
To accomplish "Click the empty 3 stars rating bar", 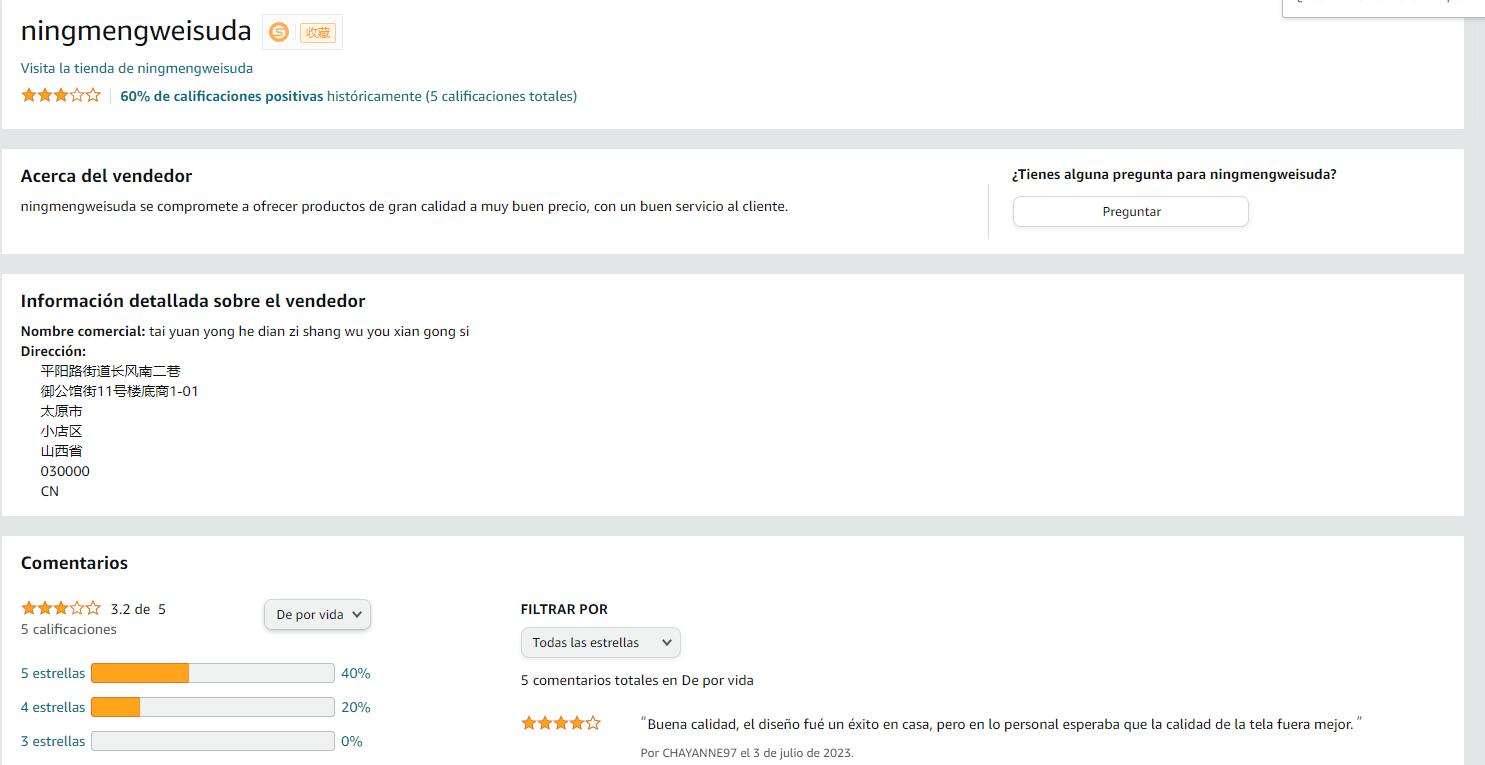I will click(212, 741).
